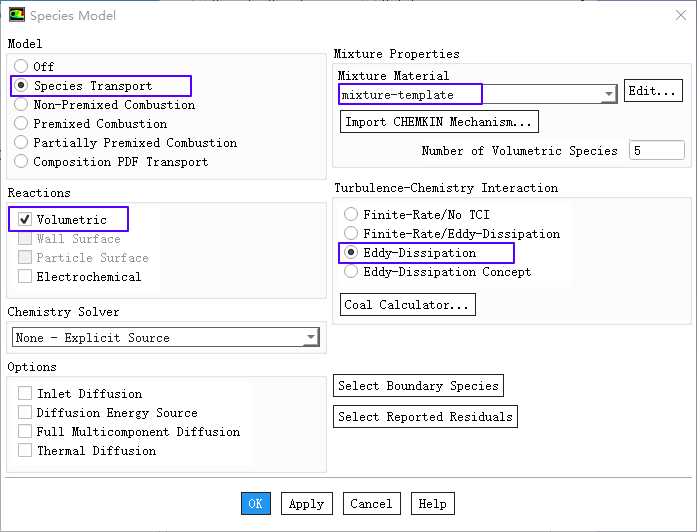Select Finite-Rate/No TCI interaction
The image size is (697, 532).
point(350,215)
